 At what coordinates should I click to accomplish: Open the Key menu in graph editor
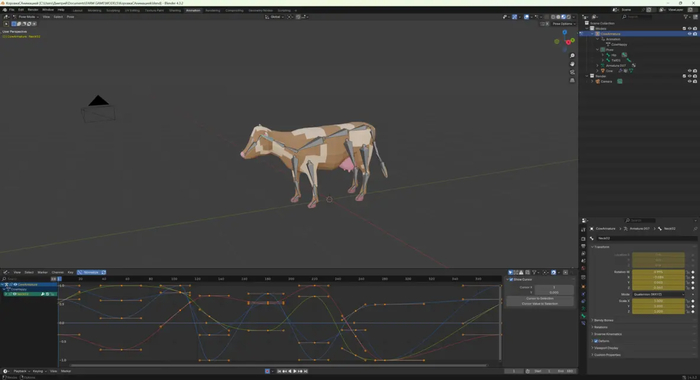point(71,272)
